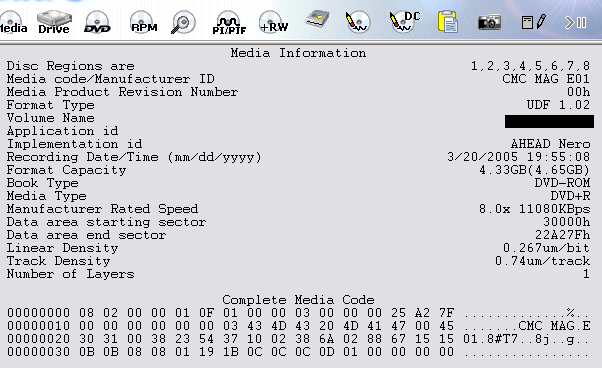Click the '0.74um/track' value
602x368 pixels.
point(542,261)
